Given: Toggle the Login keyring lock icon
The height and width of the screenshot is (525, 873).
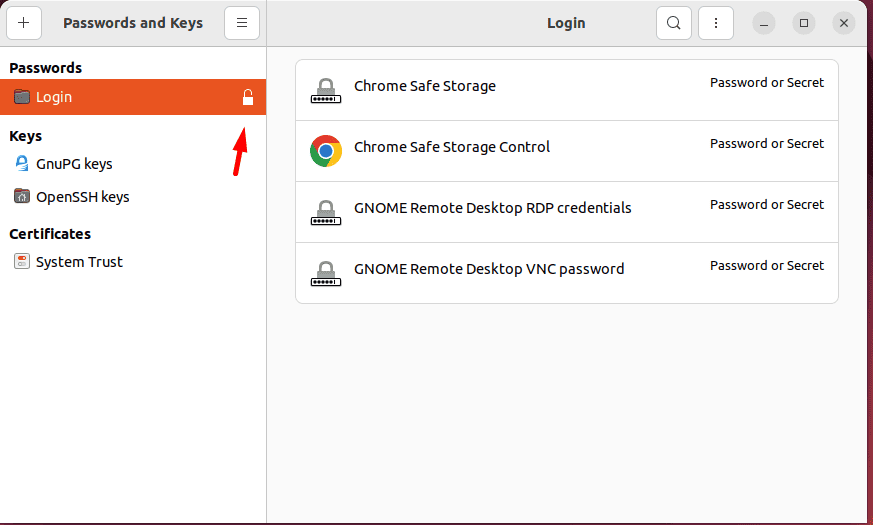Looking at the screenshot, I should pos(248,97).
